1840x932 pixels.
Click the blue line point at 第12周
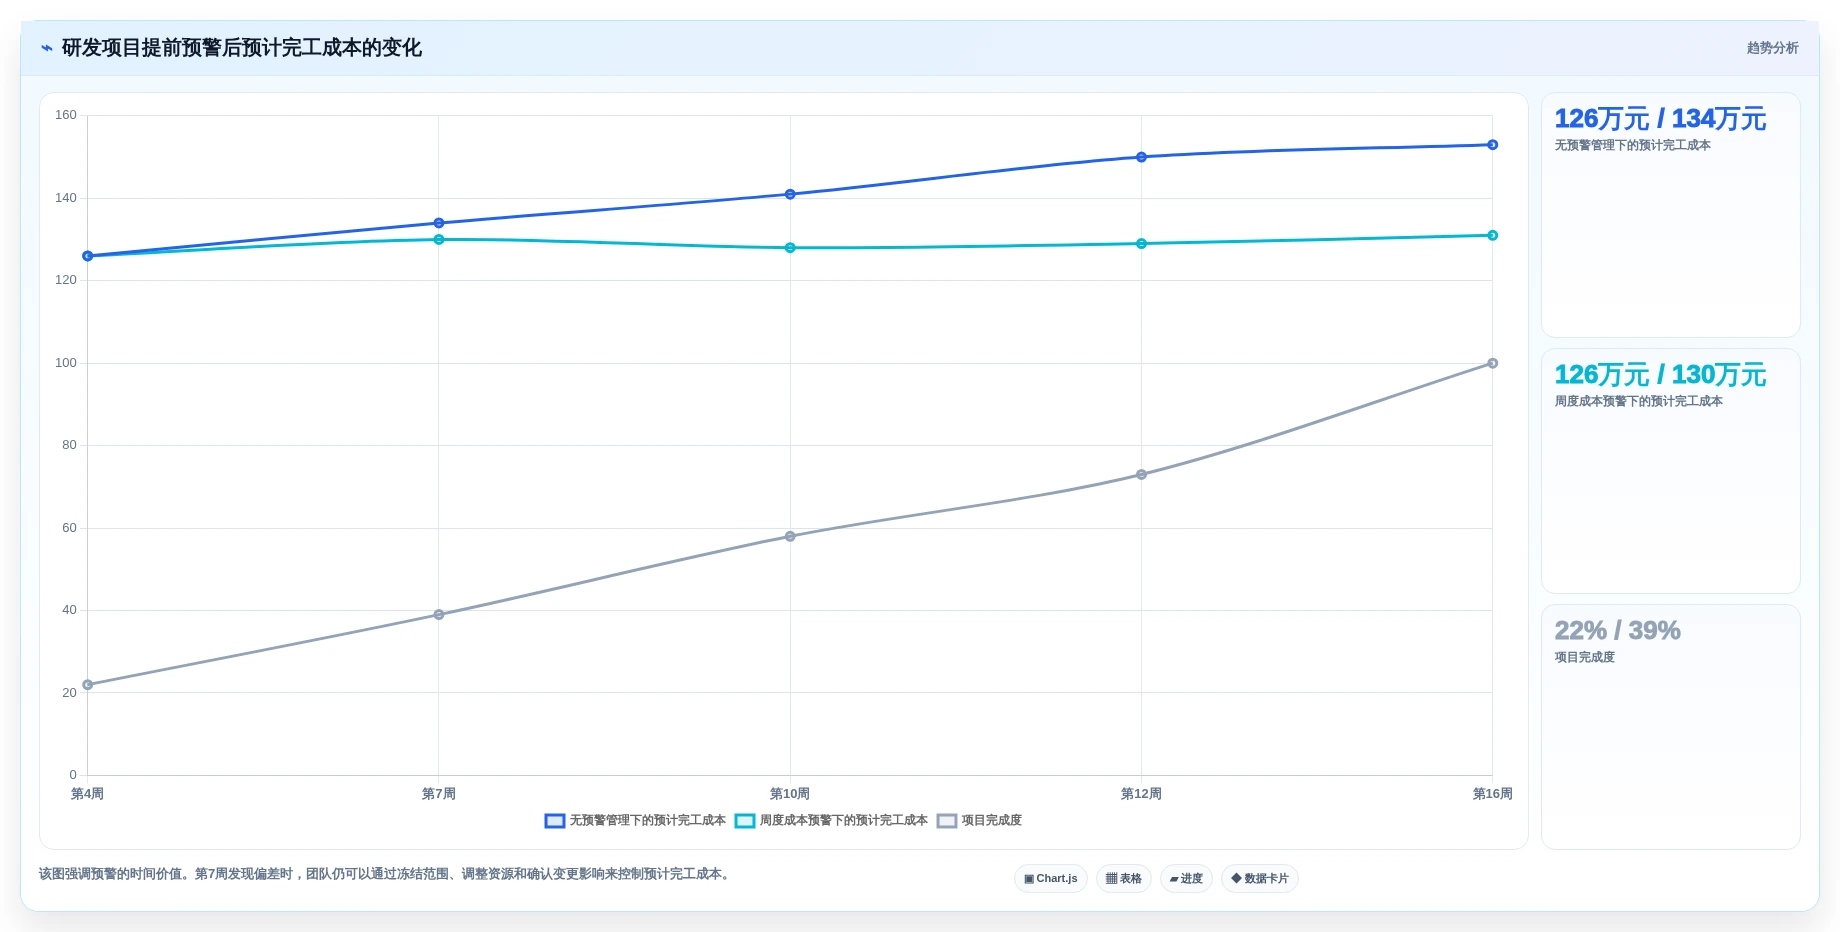click(1141, 157)
